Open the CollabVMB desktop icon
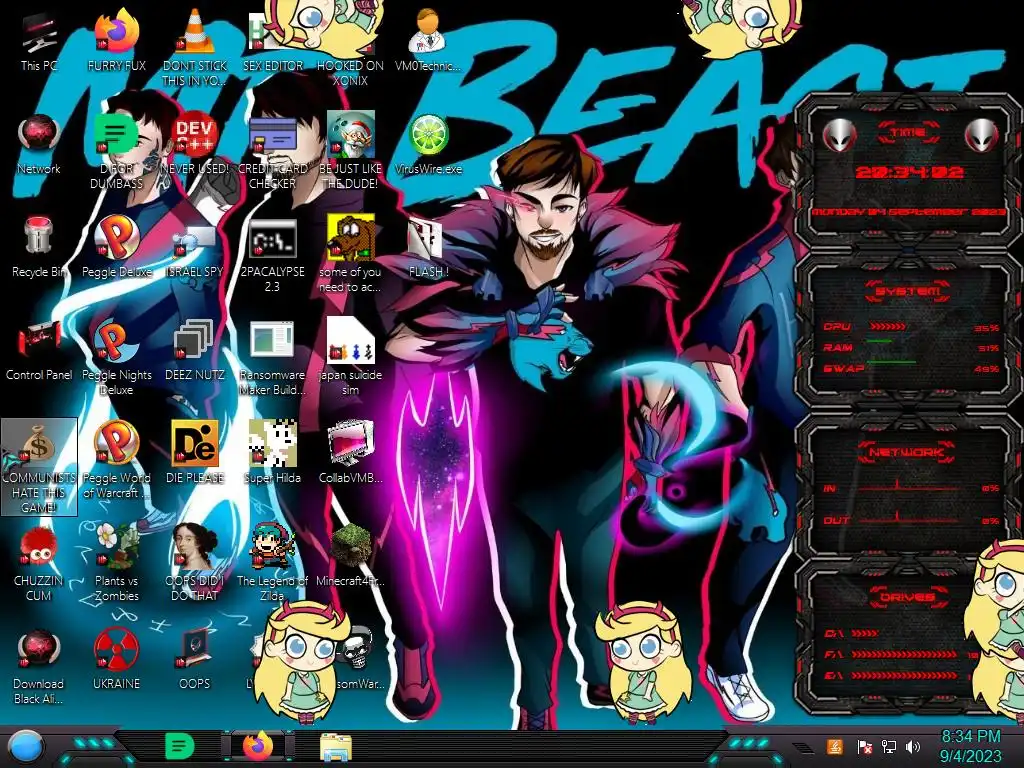The image size is (1024, 768). tap(350, 453)
